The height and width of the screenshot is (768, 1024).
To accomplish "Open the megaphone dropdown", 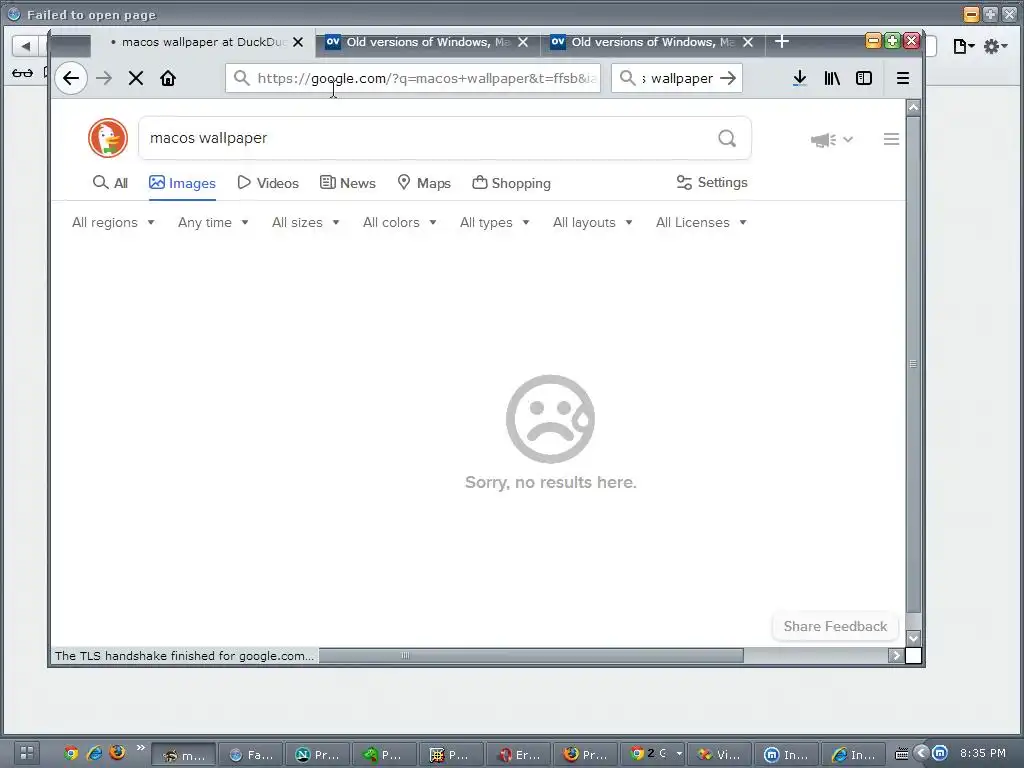I will 831,140.
